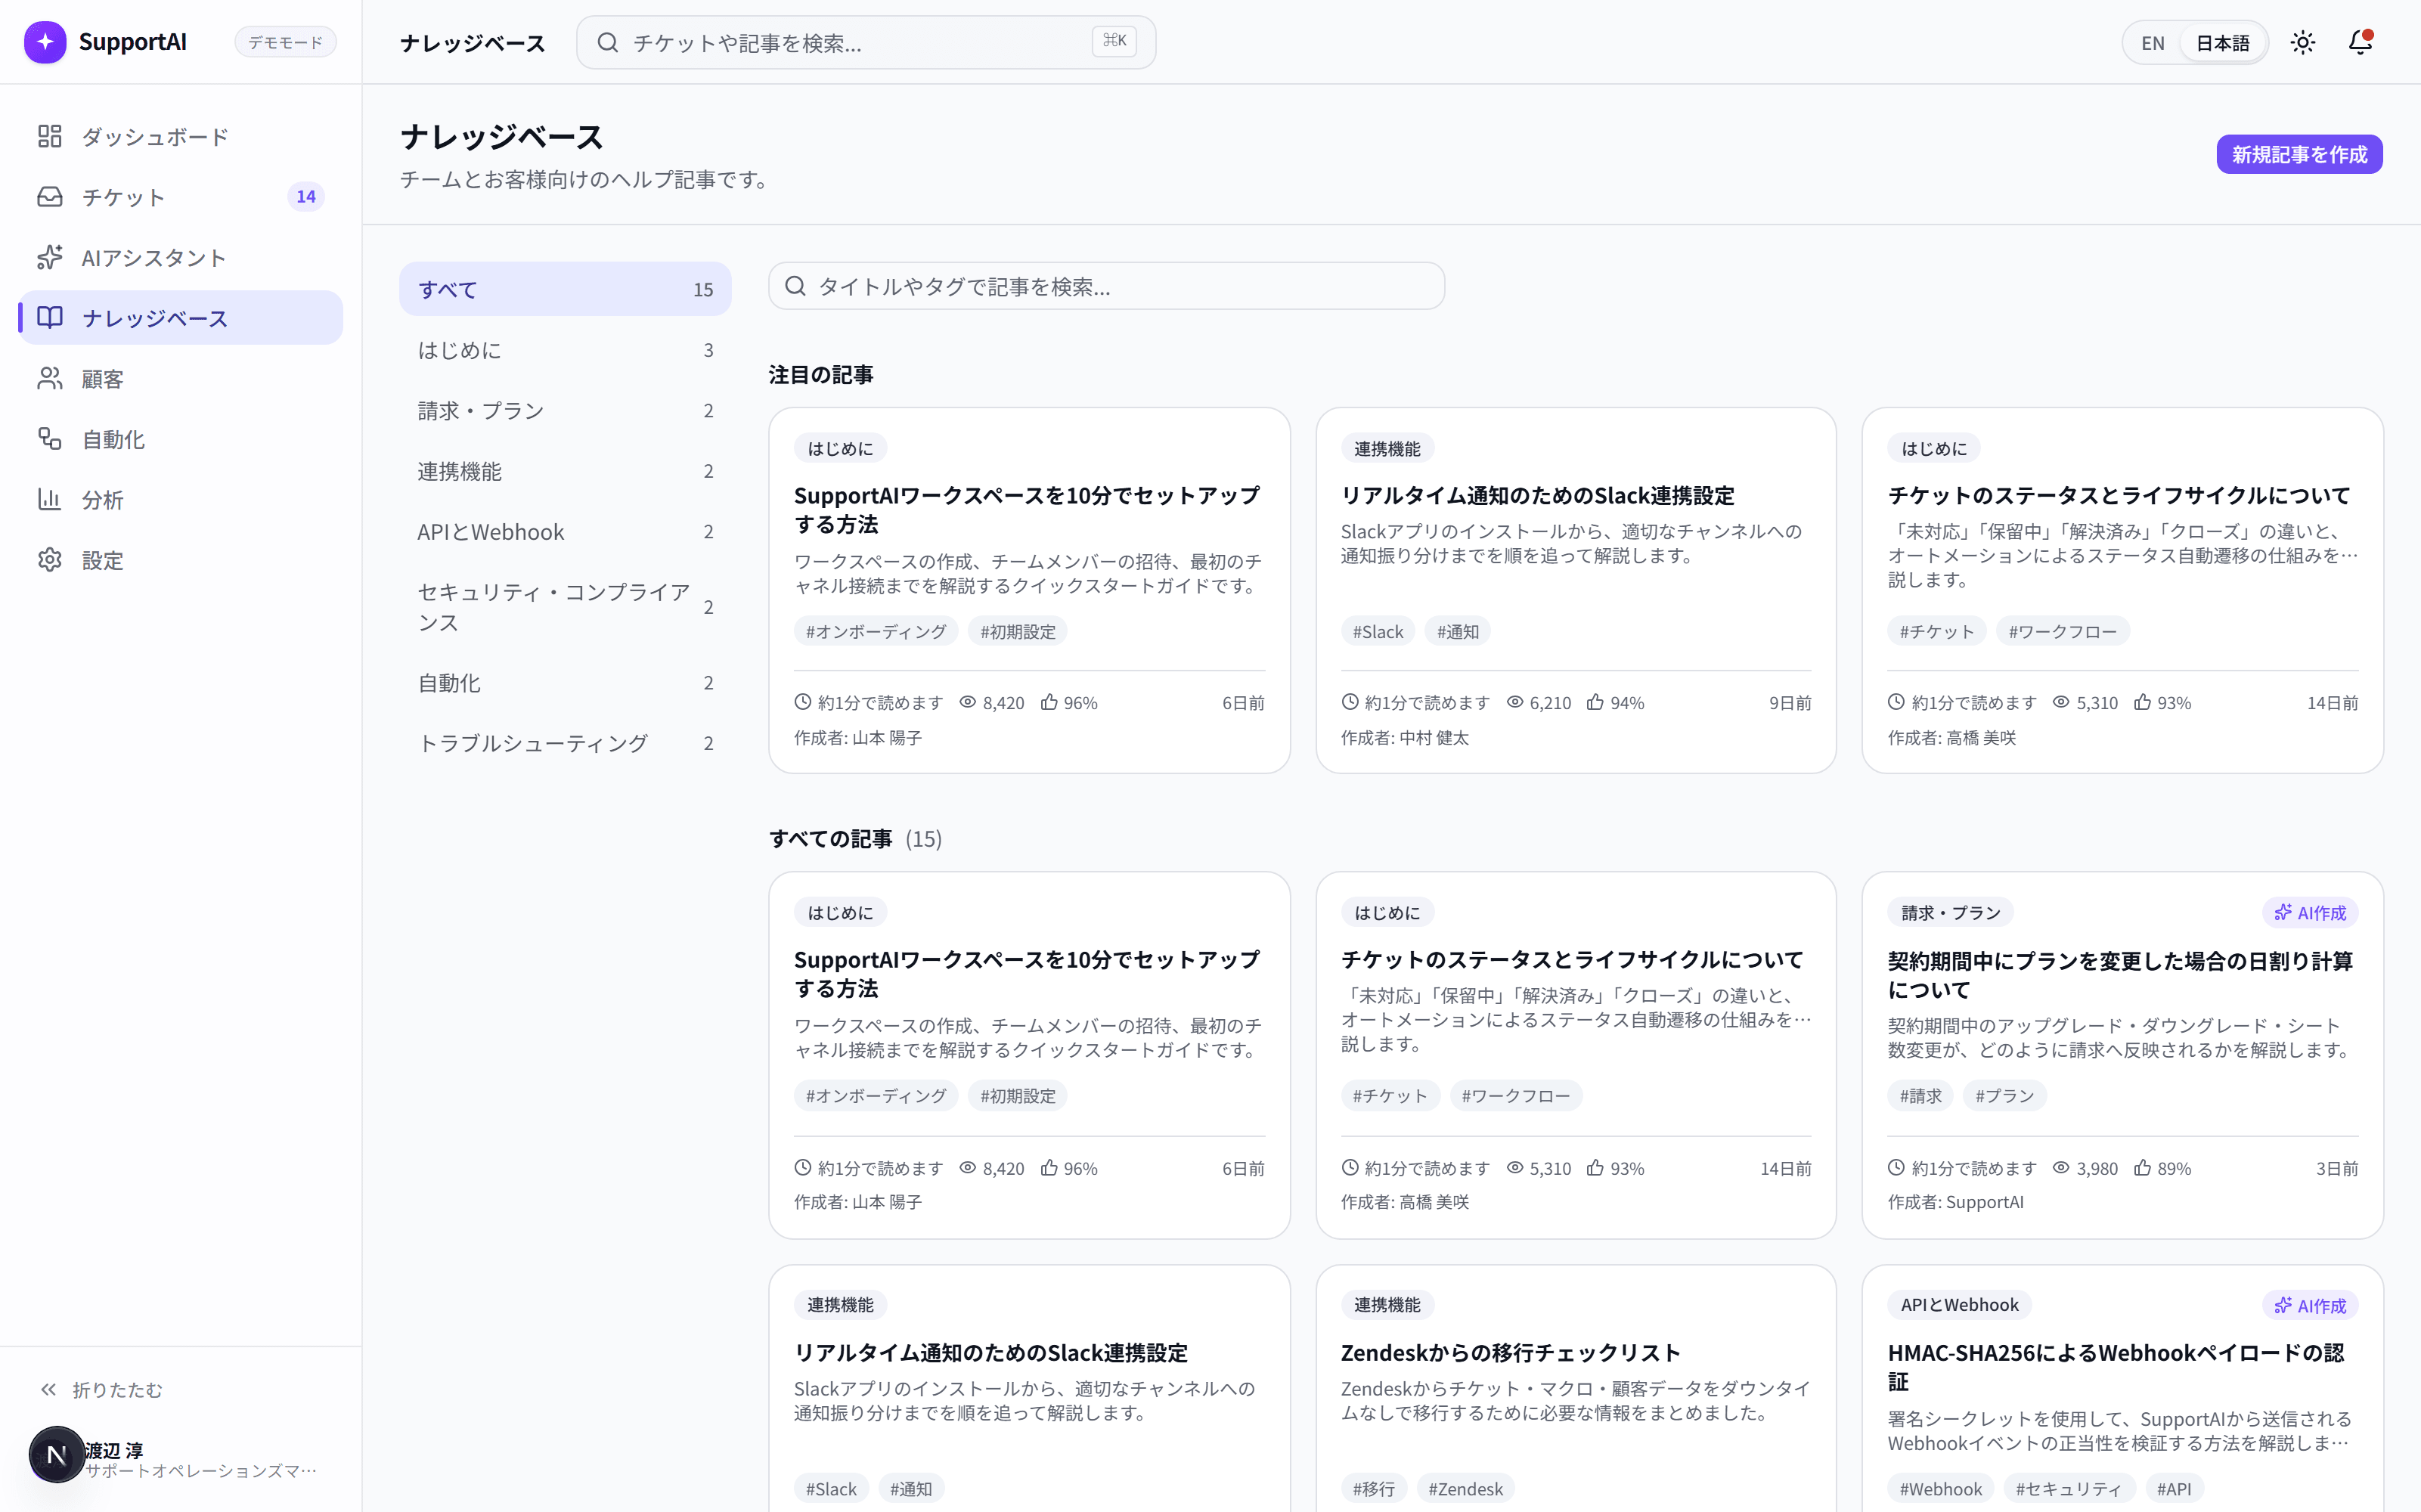The width and height of the screenshot is (2421, 1512).
Task: Select the 連携機能 category filter
Action: [x=565, y=471]
